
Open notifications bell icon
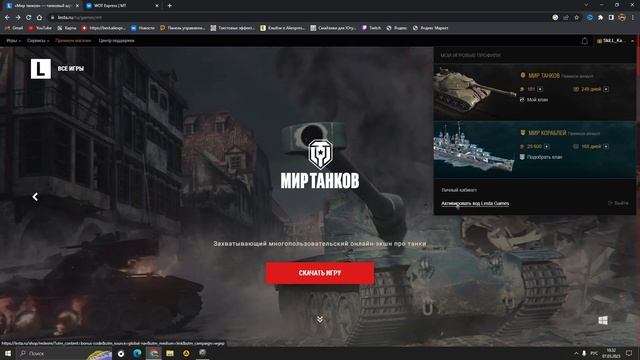[x=584, y=41]
